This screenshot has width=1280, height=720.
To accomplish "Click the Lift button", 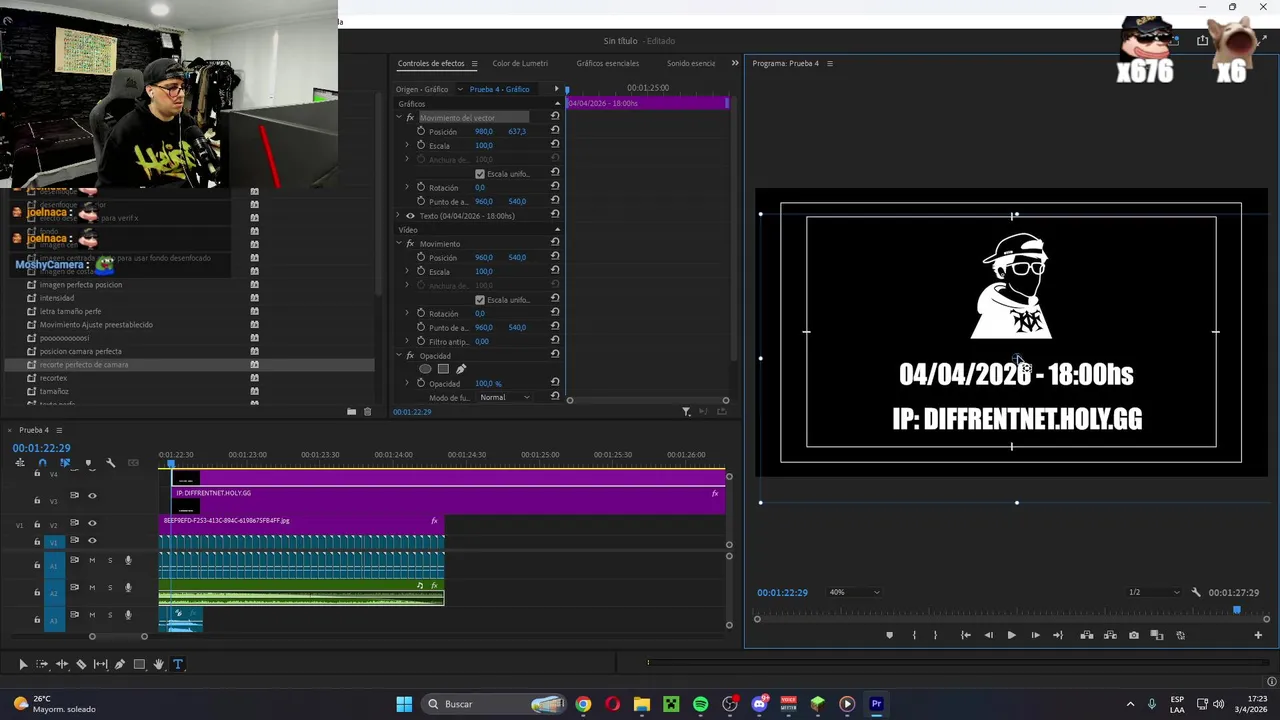I will point(1086,635).
